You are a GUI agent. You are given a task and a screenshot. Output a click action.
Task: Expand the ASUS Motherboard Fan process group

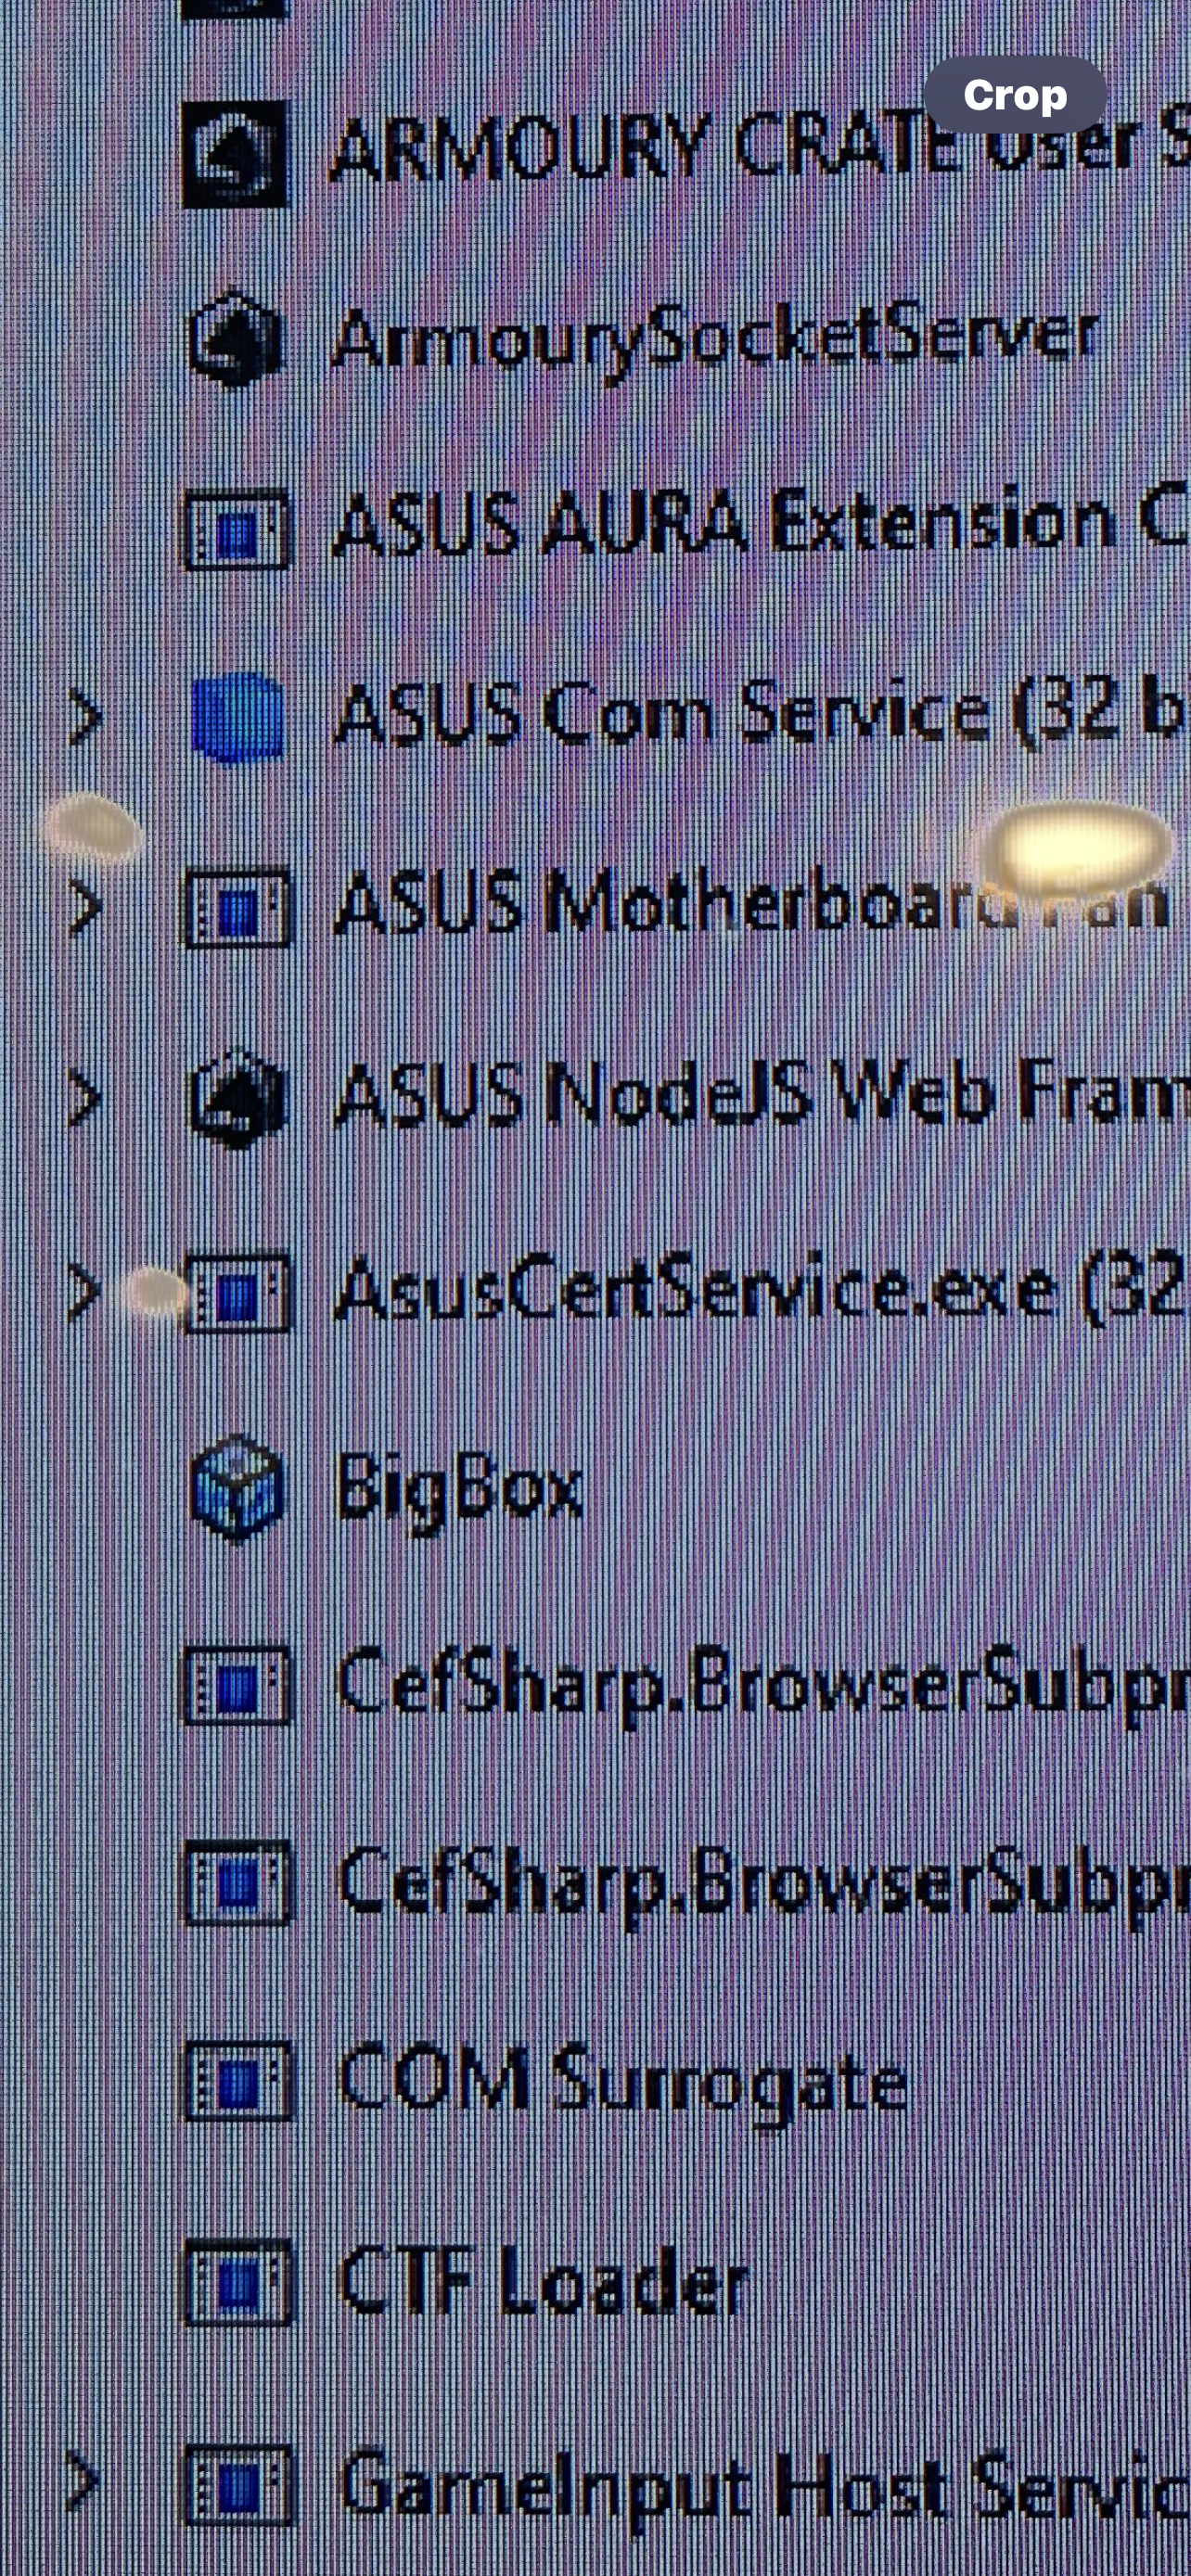click(x=86, y=908)
